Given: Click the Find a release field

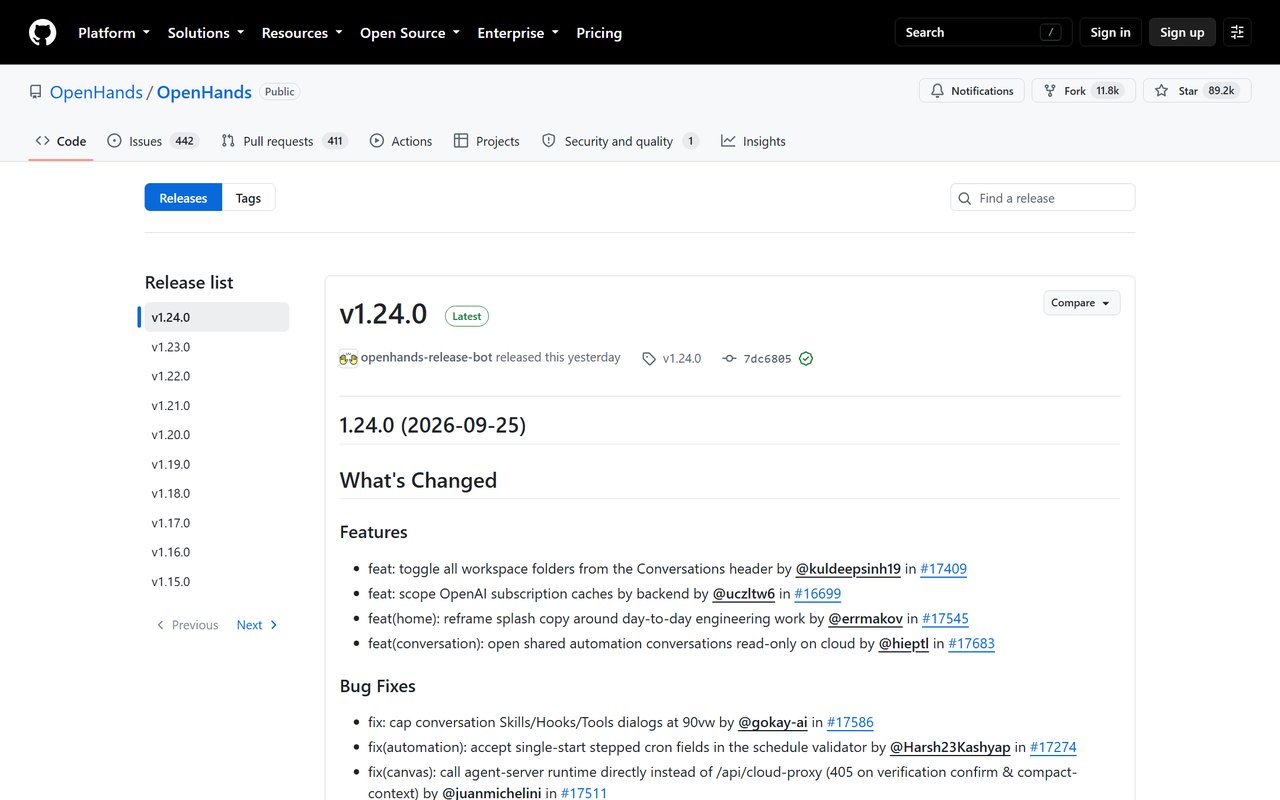Looking at the screenshot, I should point(1043,198).
